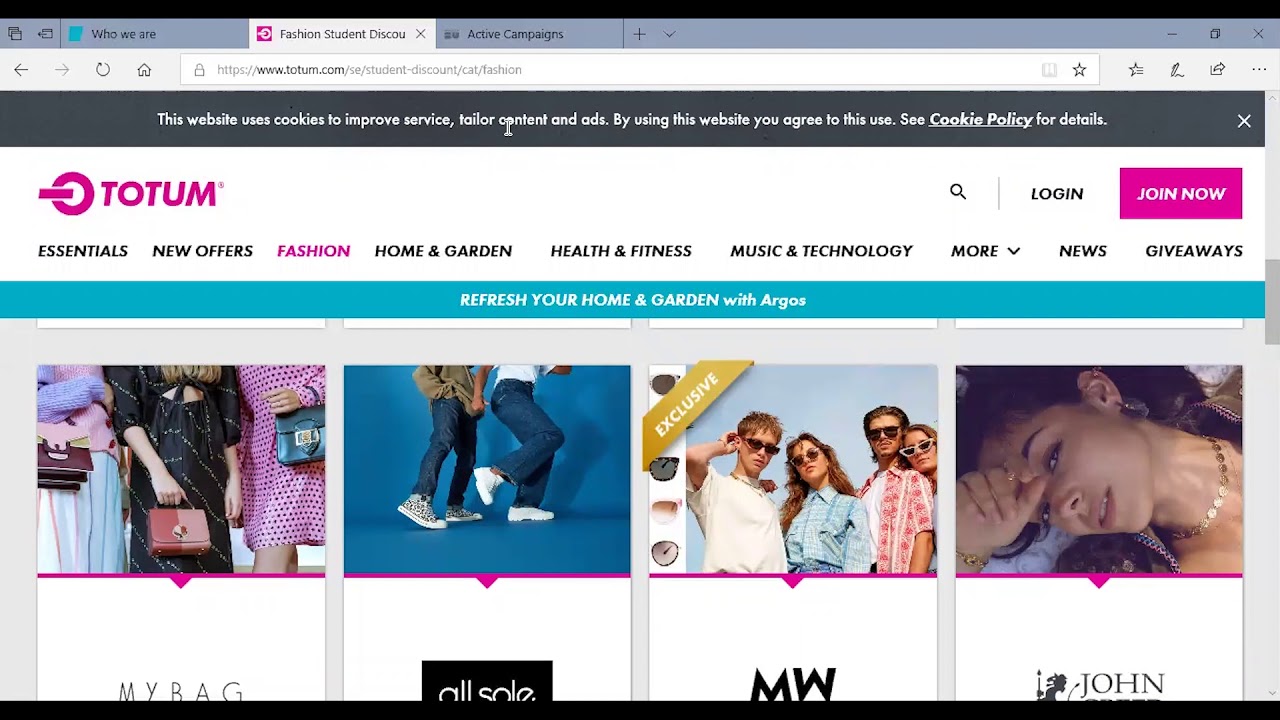
Task: Click the share page icon
Action: pyautogui.click(x=1217, y=70)
